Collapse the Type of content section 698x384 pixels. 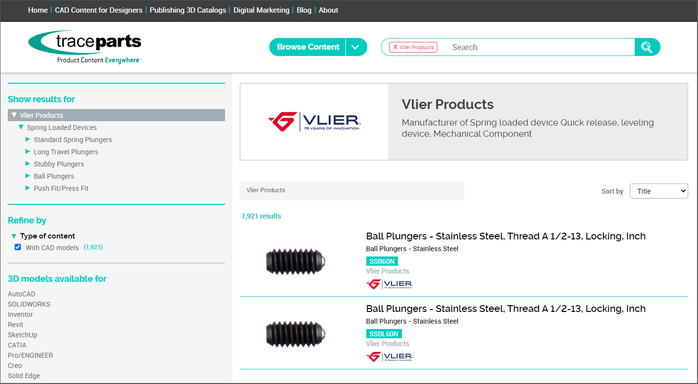point(14,236)
